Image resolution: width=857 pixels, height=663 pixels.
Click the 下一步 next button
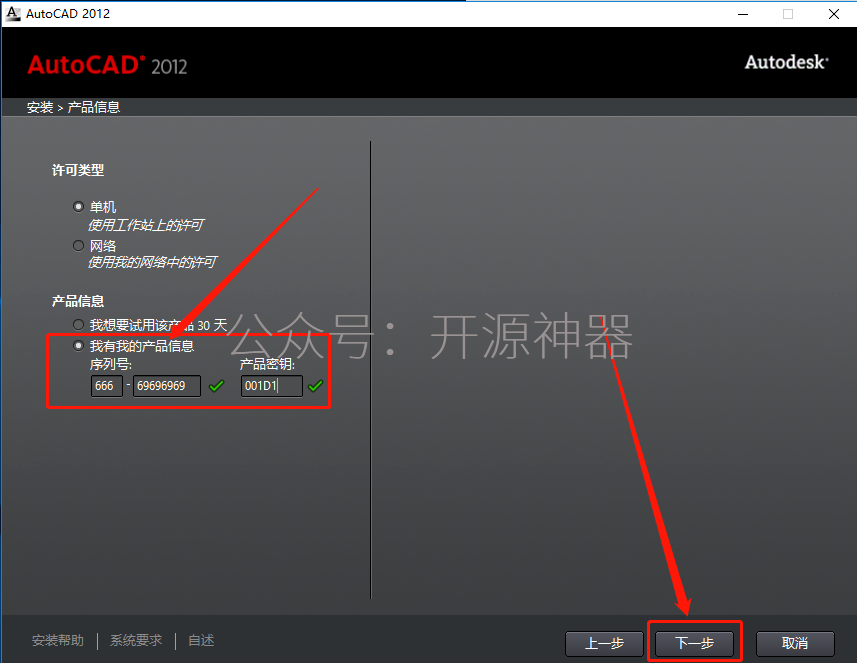(694, 643)
